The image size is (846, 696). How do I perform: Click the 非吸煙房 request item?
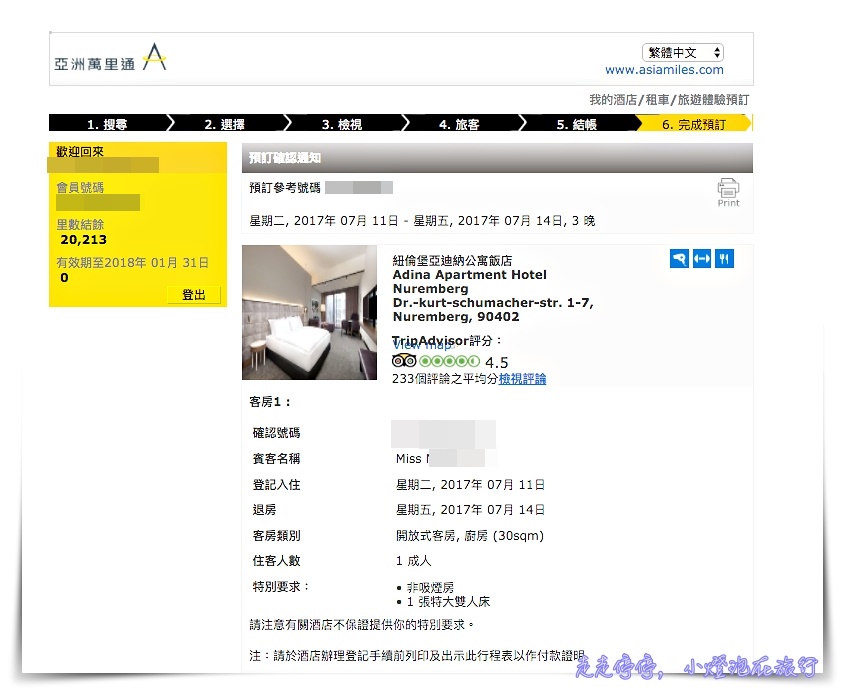click(430, 587)
